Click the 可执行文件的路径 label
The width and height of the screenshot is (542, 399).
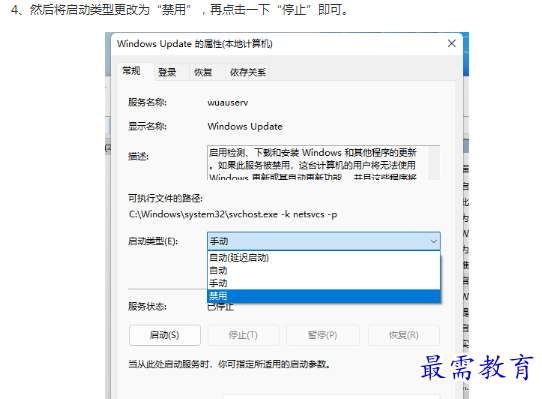[x=165, y=198]
